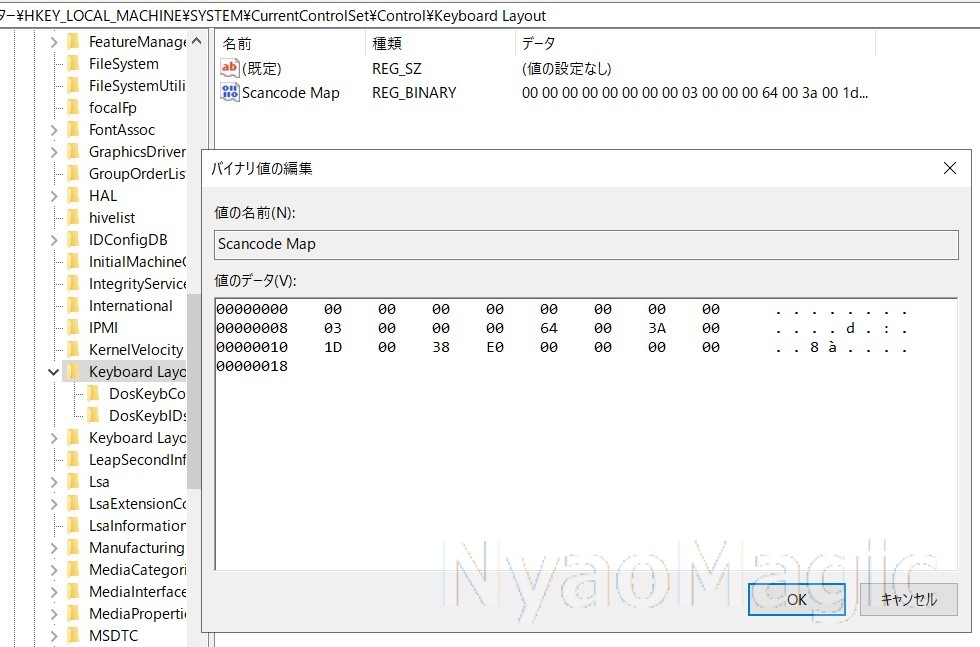The height and width of the screenshot is (647, 980).
Task: Click the Scancode Map data cell hex string
Action: (695, 93)
